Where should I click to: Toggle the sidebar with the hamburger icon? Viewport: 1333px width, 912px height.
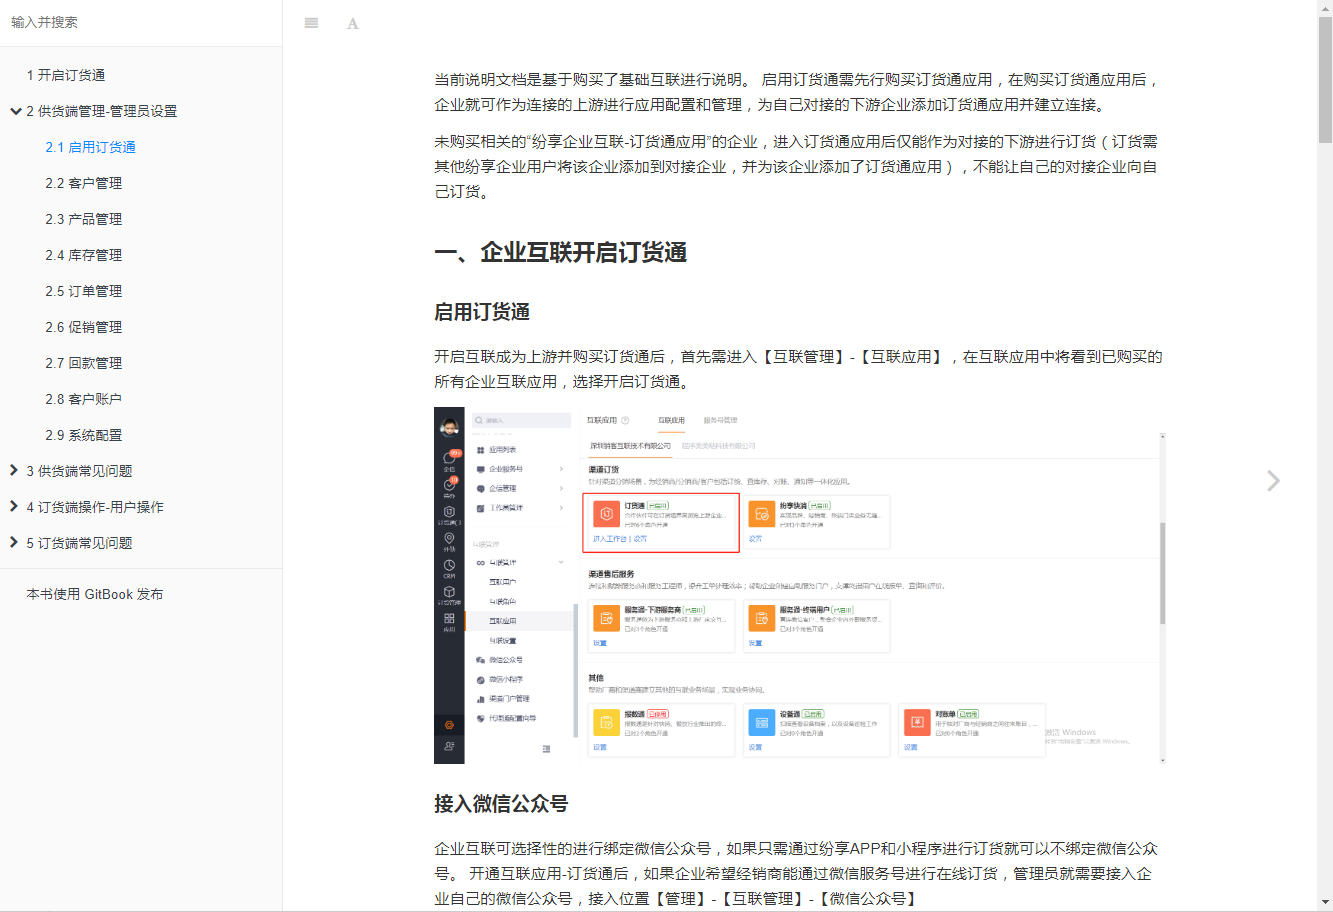311,23
